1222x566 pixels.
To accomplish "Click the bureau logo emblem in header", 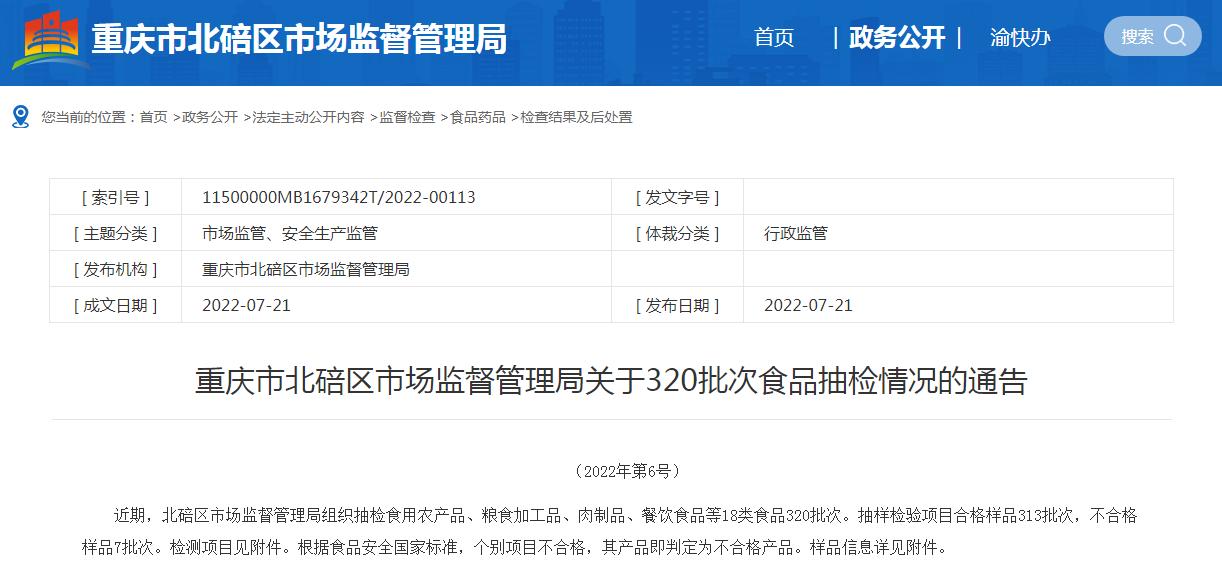I will 50,40.
